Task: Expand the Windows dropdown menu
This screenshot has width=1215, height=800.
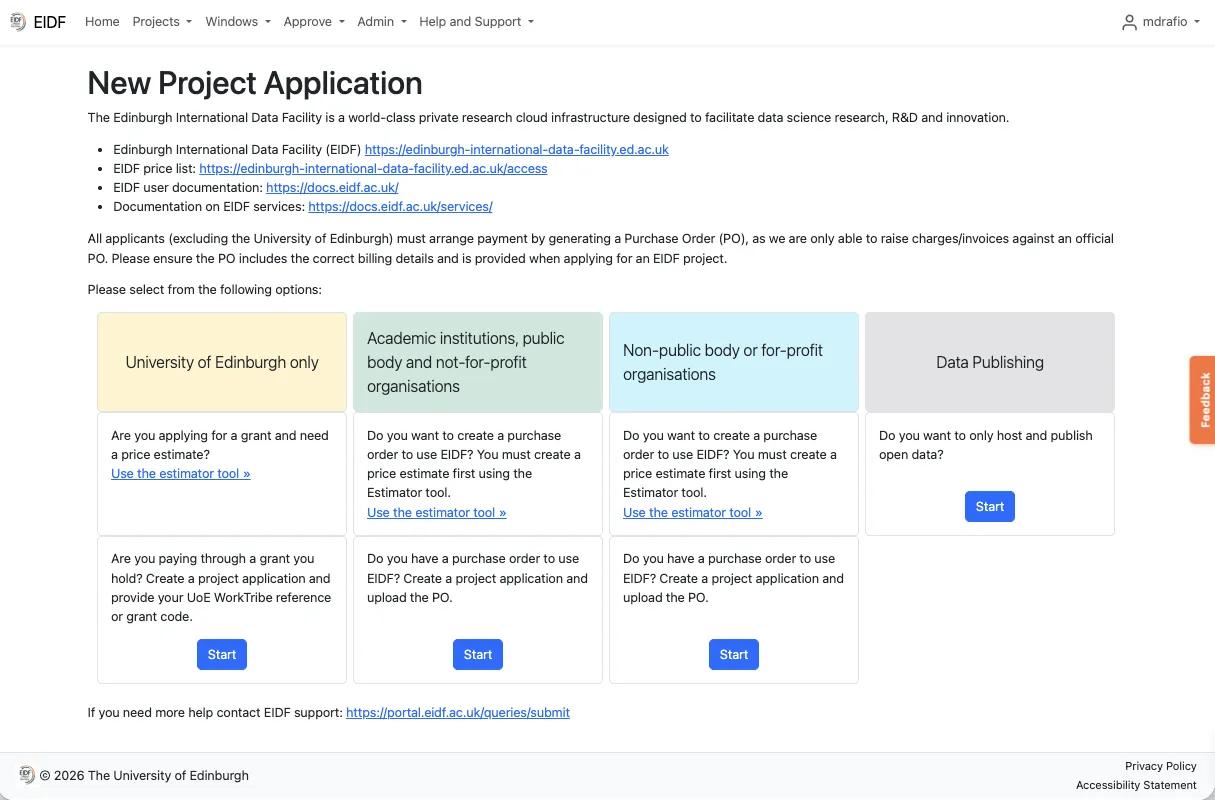Action: pyautogui.click(x=238, y=22)
